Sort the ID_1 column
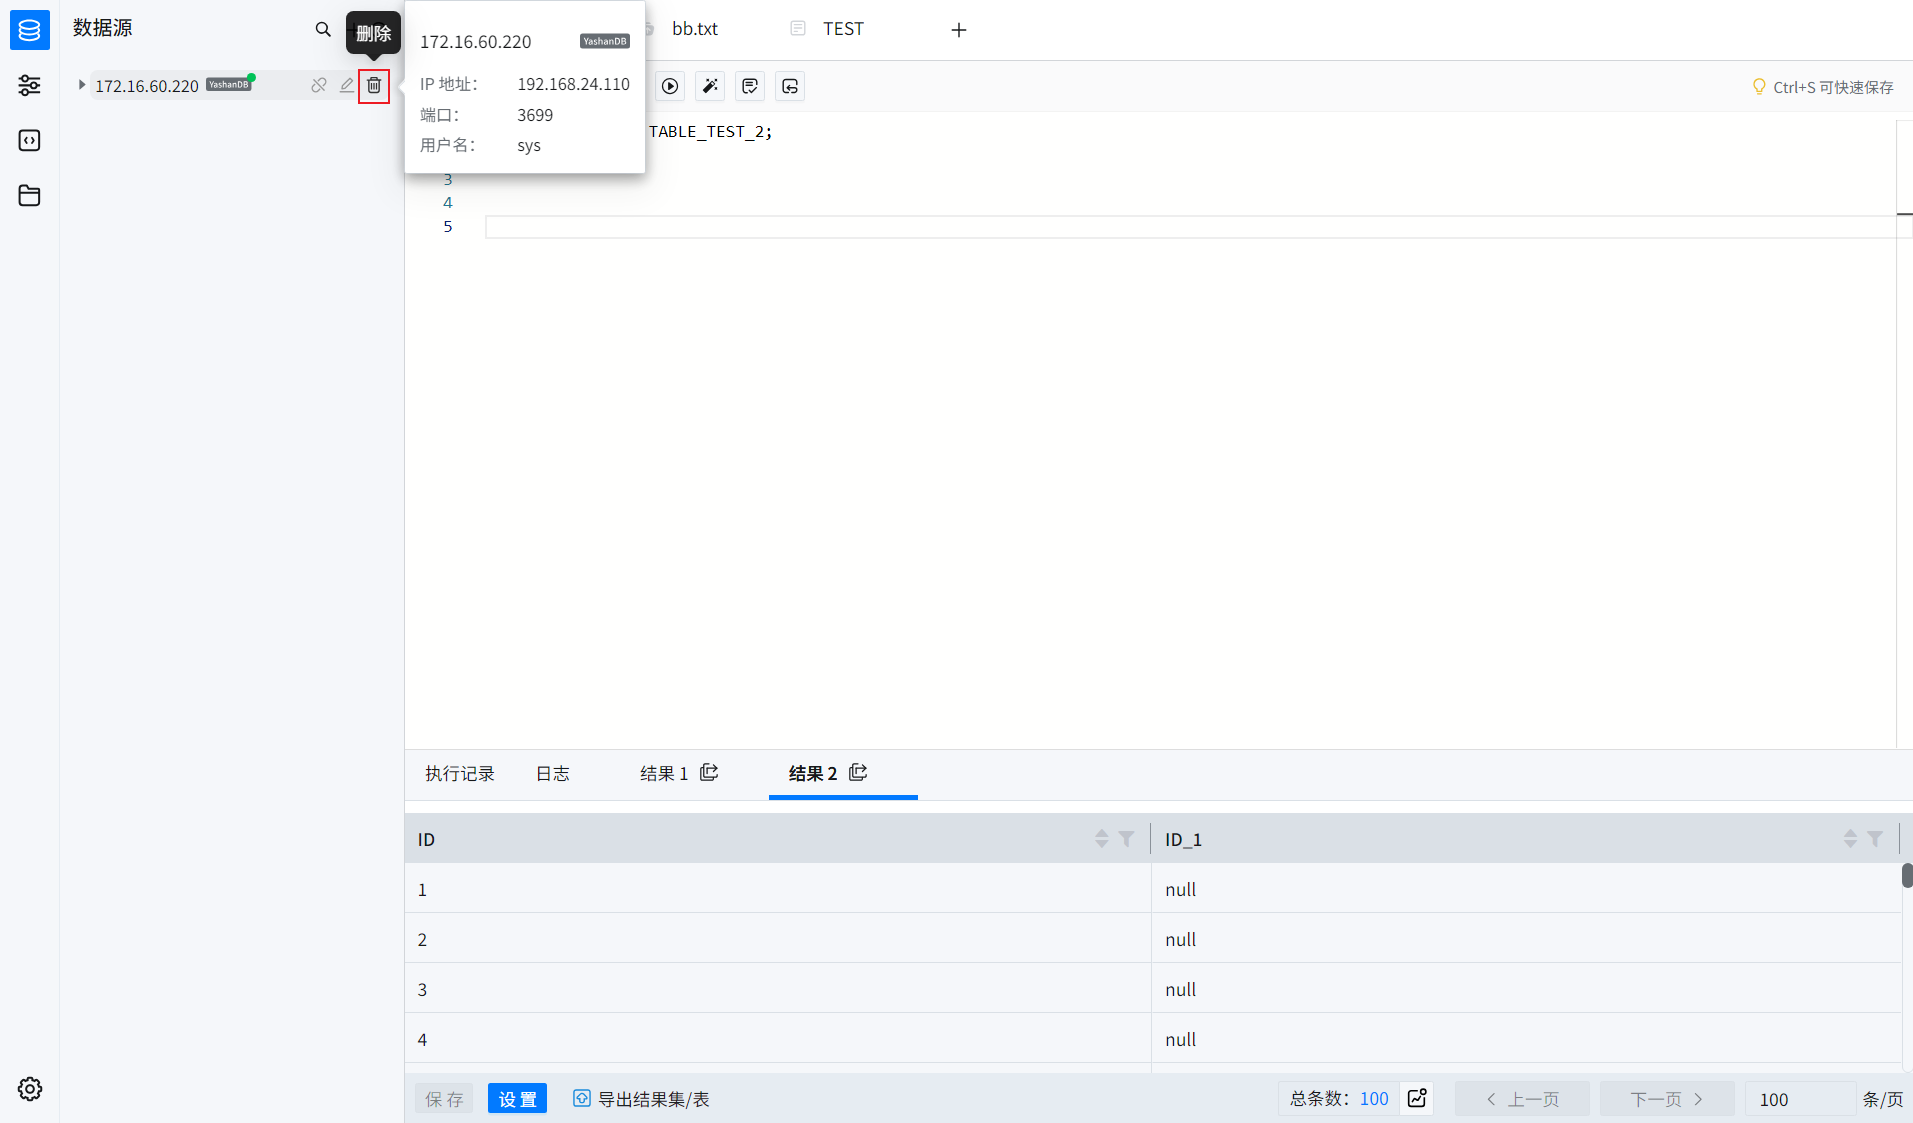This screenshot has height=1123, width=1913. coord(1850,839)
